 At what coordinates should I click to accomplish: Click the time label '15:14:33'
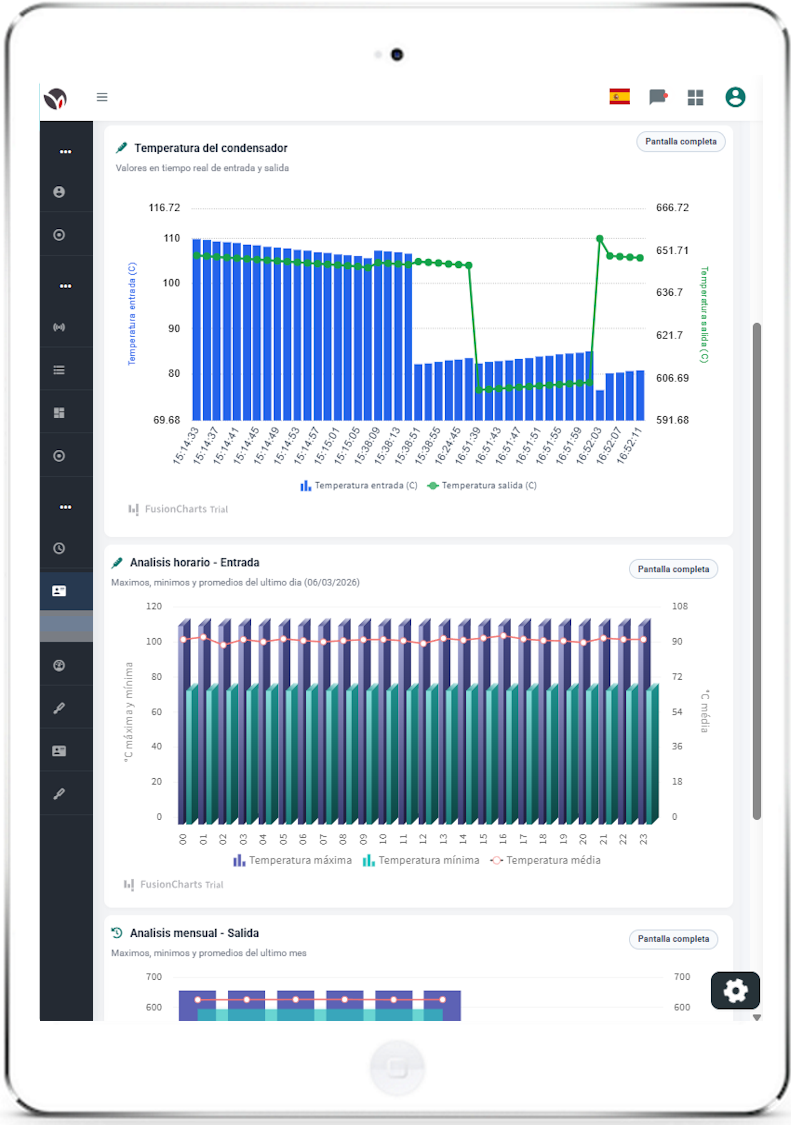(x=186, y=446)
